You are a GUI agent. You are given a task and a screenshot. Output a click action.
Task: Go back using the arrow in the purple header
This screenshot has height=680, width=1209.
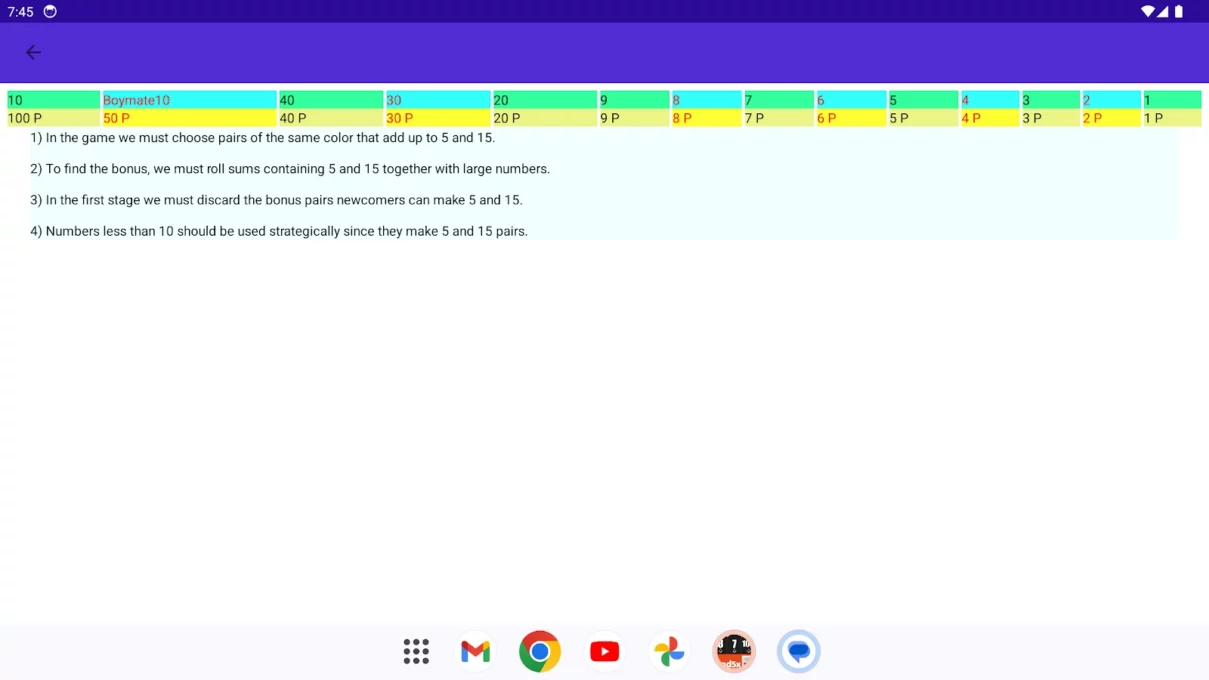coord(33,52)
